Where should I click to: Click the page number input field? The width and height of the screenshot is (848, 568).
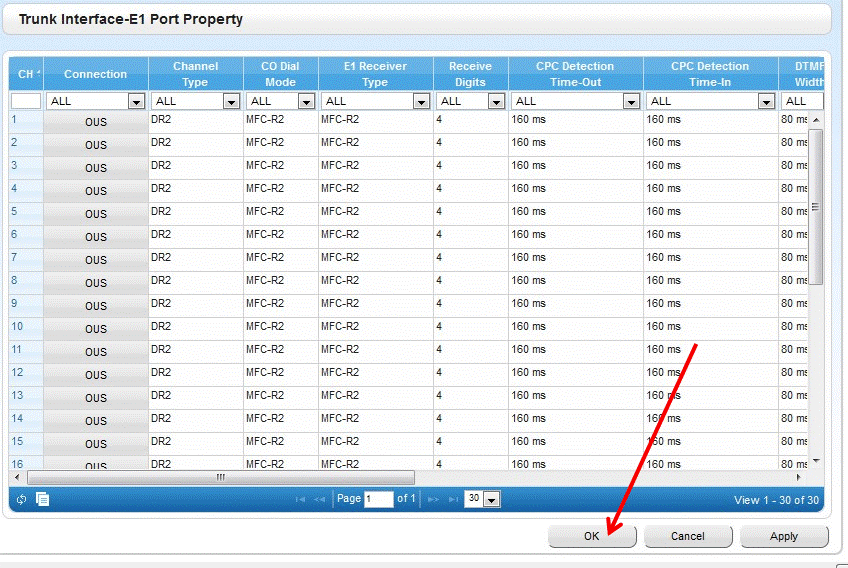(378, 499)
